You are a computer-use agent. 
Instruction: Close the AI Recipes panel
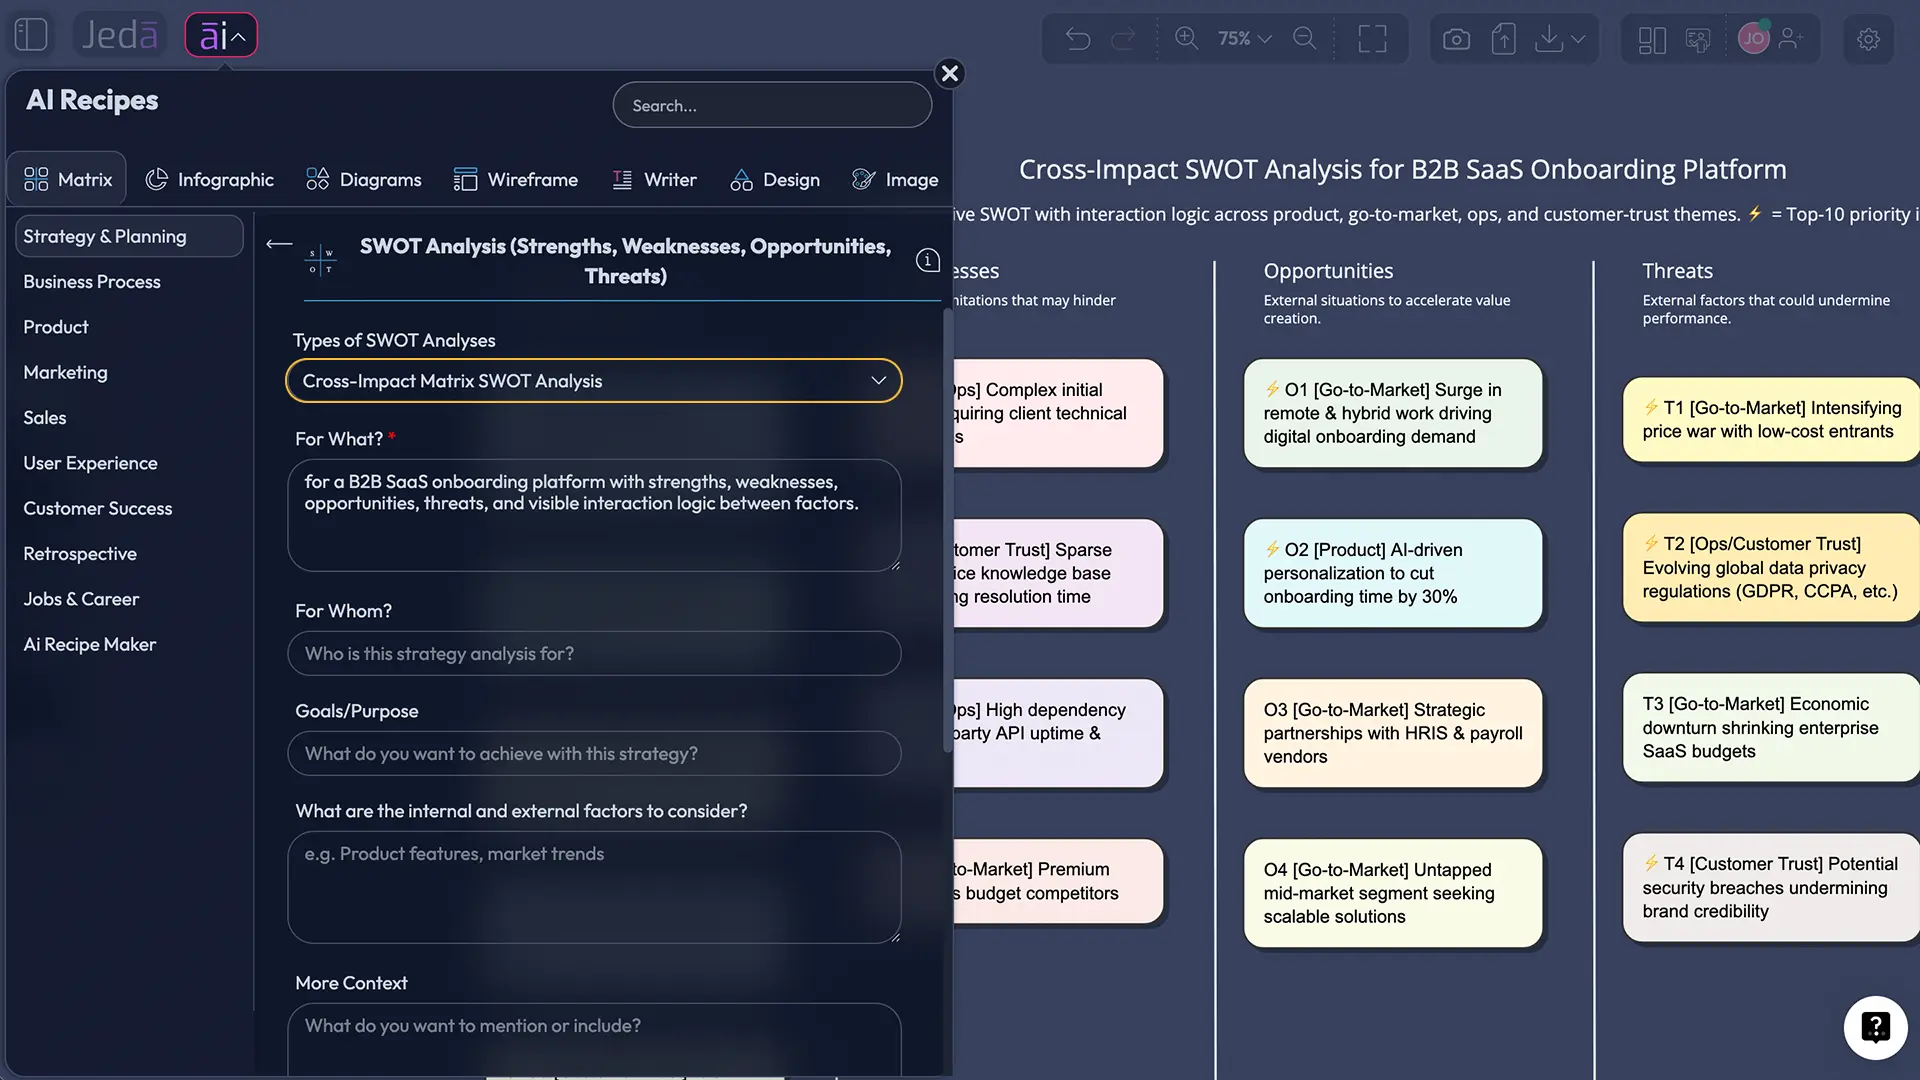950,73
